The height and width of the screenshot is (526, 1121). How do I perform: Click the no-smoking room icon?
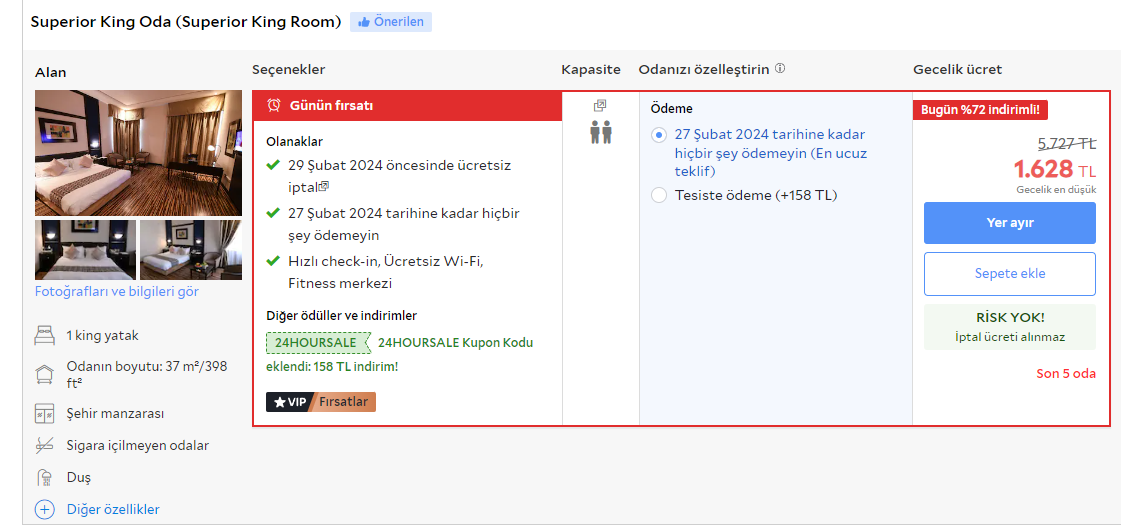pos(44,445)
